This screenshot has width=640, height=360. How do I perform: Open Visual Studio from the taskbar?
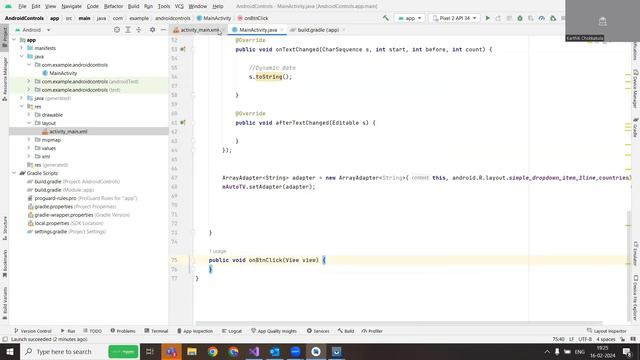(254, 351)
